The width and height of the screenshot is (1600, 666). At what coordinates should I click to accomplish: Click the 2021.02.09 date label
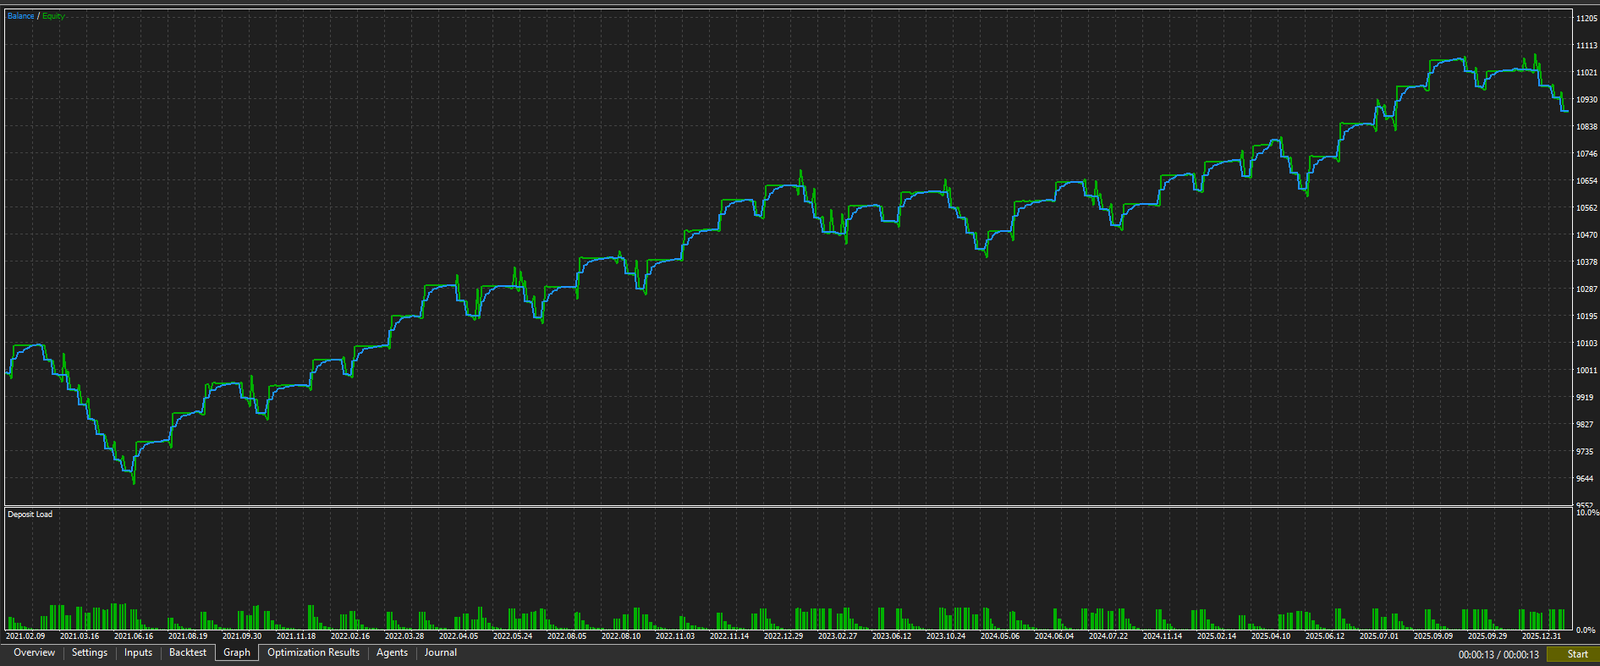25,636
